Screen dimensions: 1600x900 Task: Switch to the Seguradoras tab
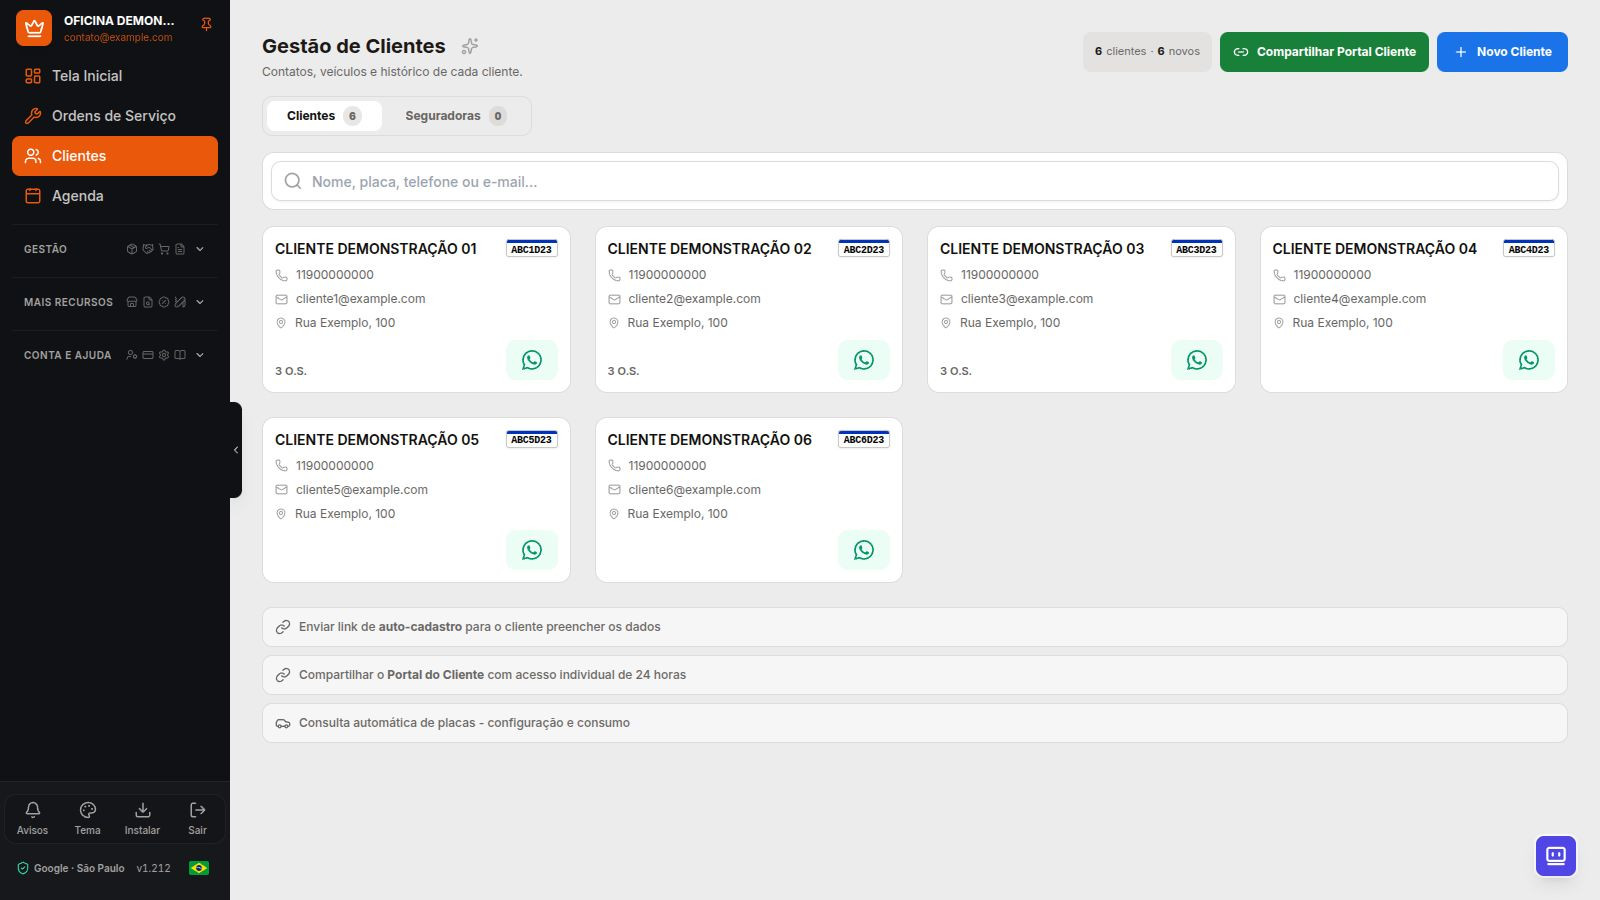coord(455,116)
